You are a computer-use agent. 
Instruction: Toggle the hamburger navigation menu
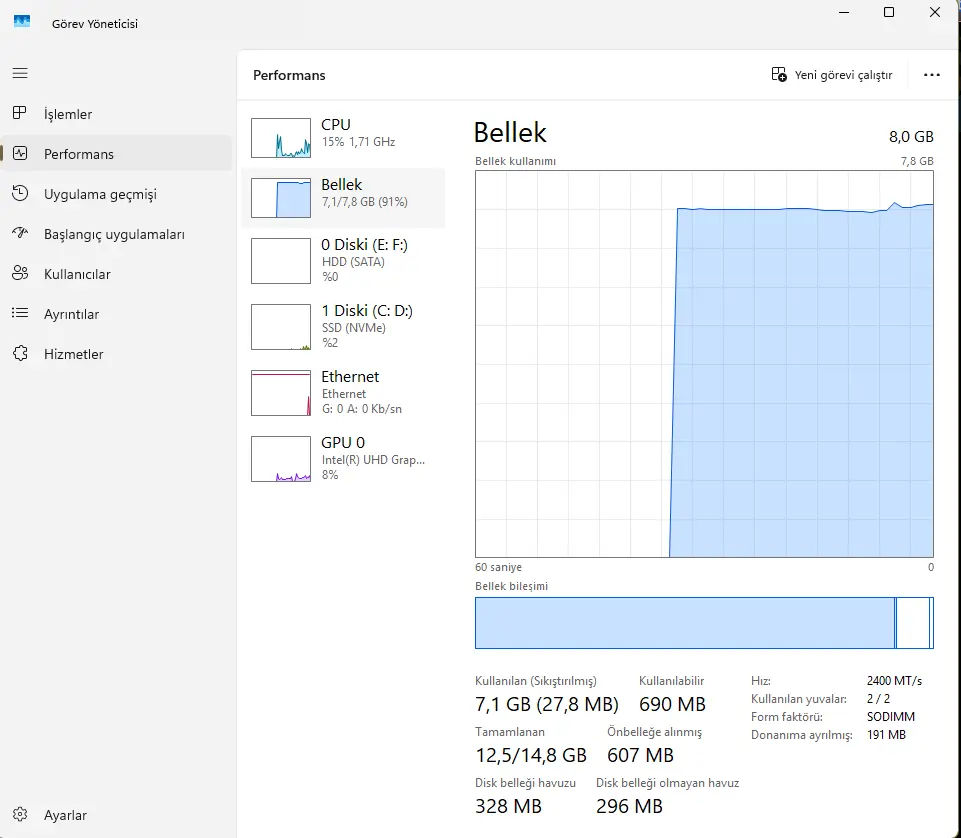(20, 74)
